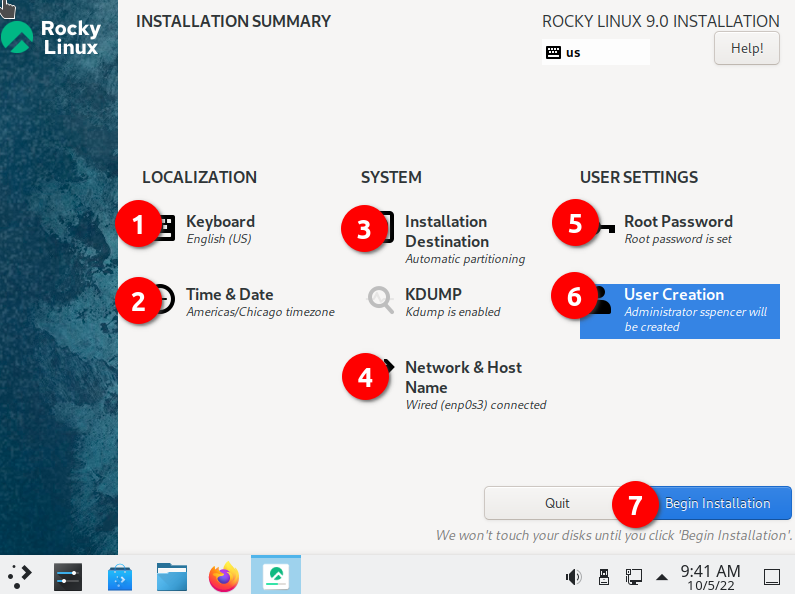Open the Discover software store icon
The height and width of the screenshot is (594, 795).
coord(120,576)
